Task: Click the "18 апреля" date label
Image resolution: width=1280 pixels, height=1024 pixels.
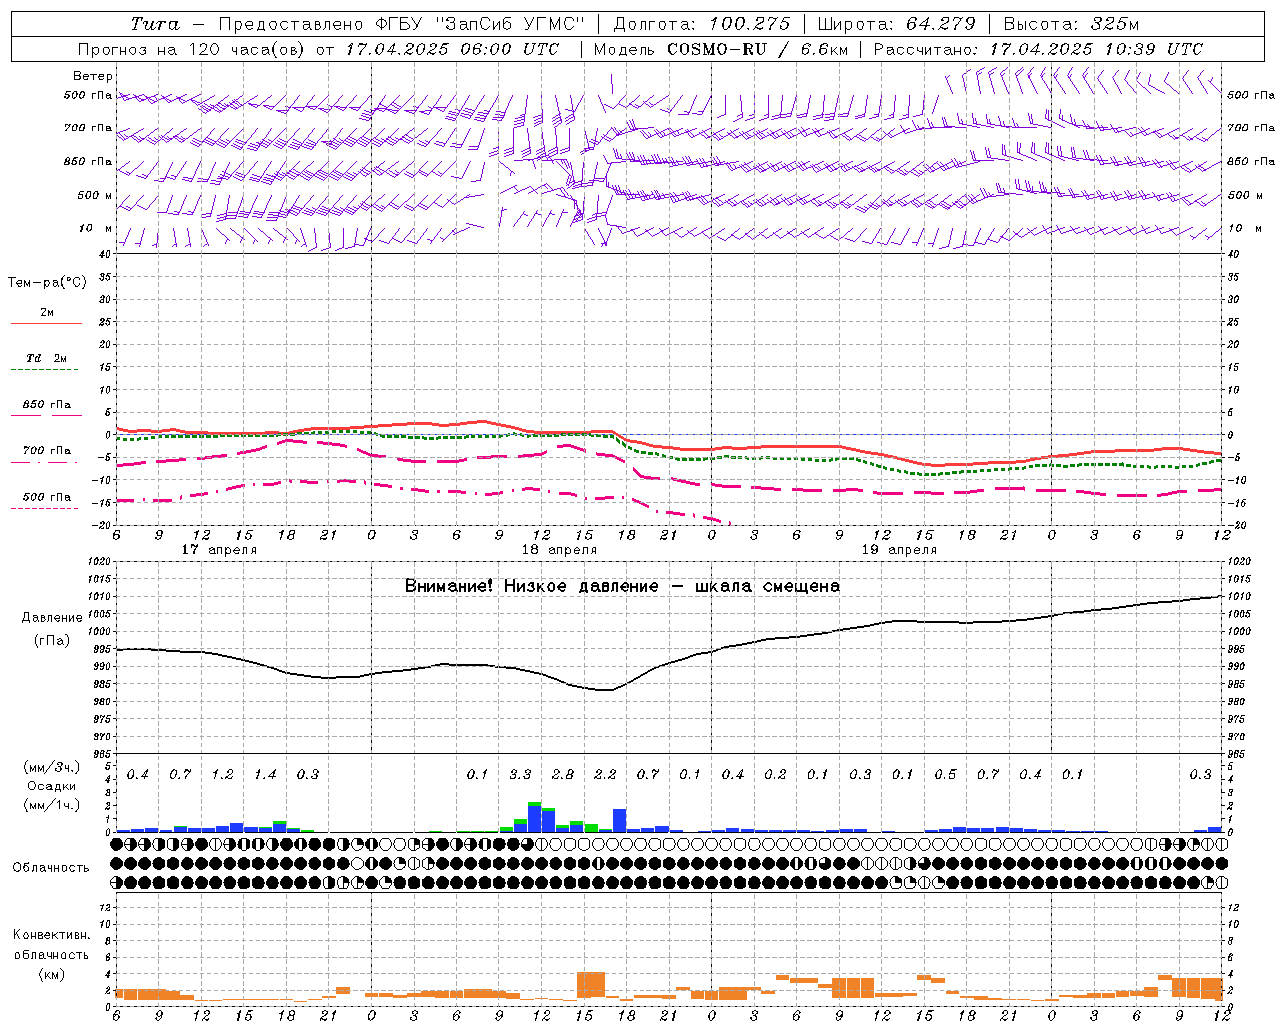Action: pyautogui.click(x=559, y=550)
